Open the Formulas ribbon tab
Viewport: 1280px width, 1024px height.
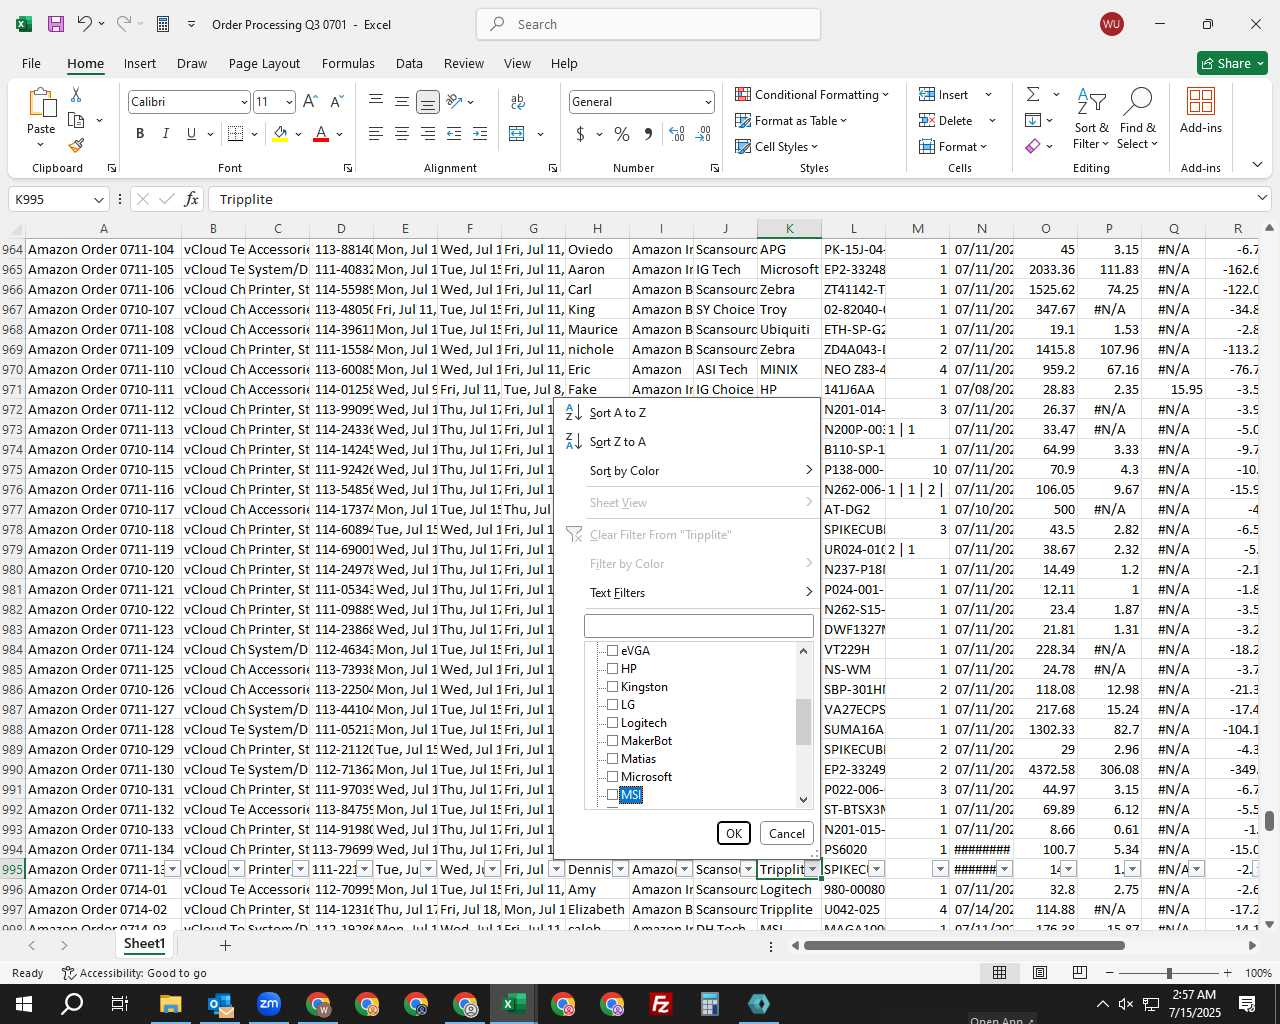point(348,63)
